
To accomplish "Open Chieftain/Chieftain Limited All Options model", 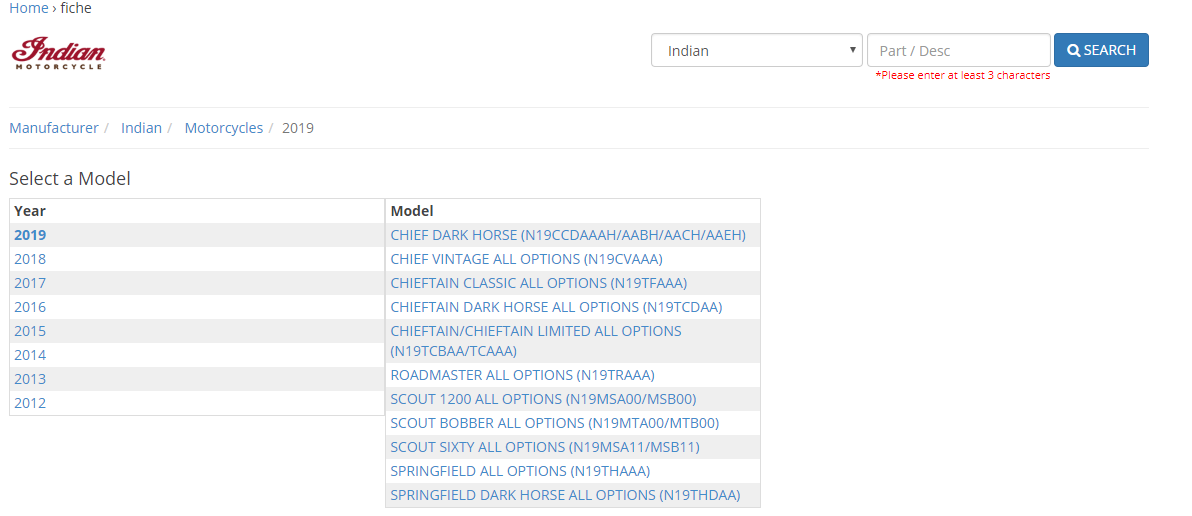I will 536,341.
